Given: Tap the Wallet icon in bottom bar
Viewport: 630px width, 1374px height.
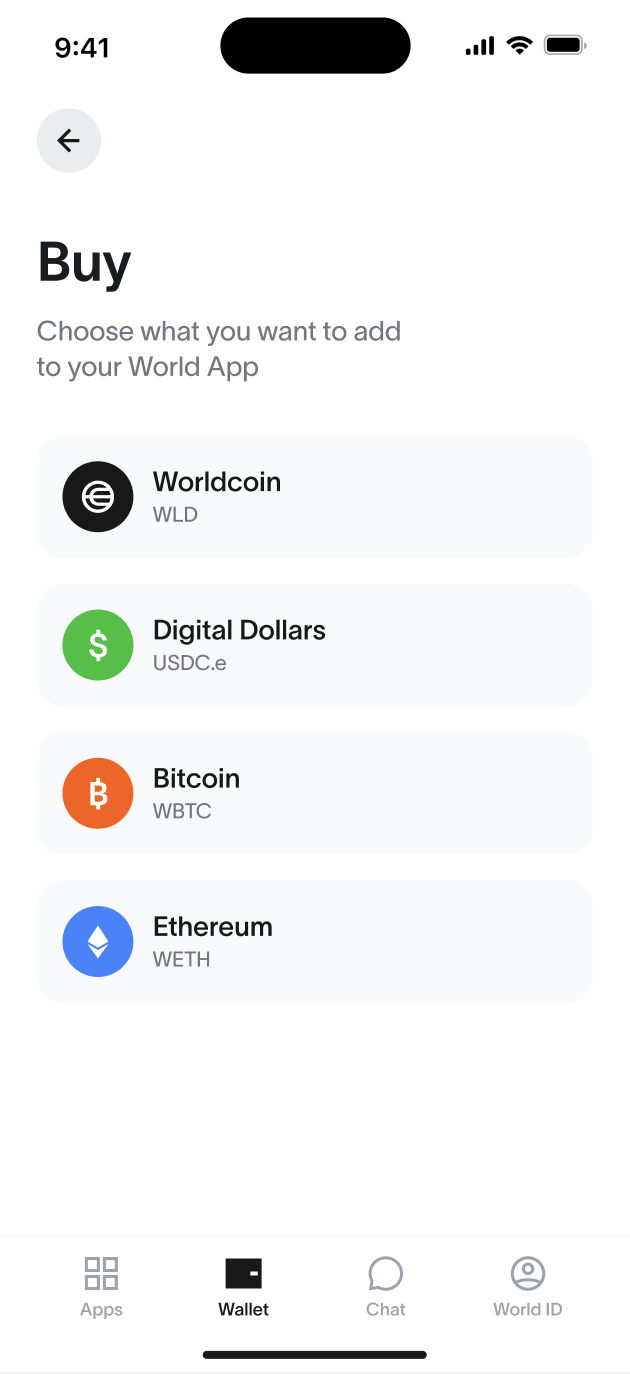Looking at the screenshot, I should [x=244, y=1273].
